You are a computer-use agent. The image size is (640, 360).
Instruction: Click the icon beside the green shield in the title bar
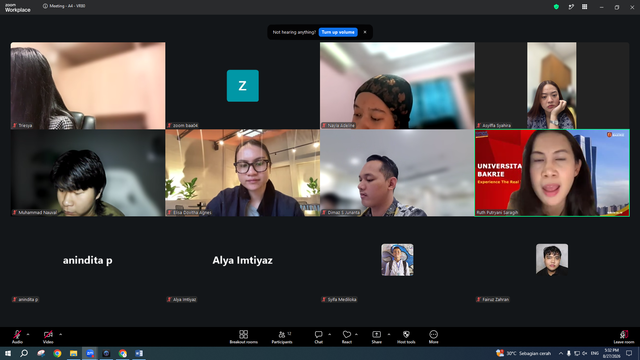click(x=571, y=7)
